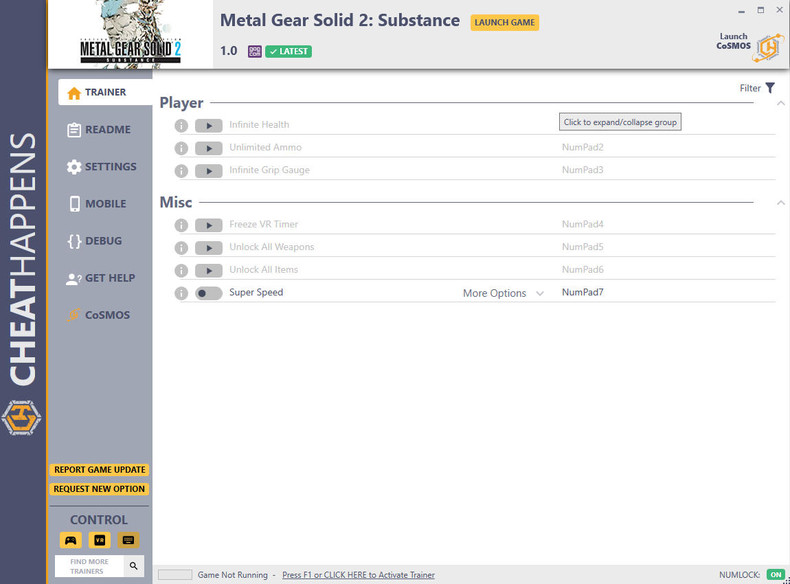Open the README tab
Viewport: 790px width, 584px height.
[99, 129]
